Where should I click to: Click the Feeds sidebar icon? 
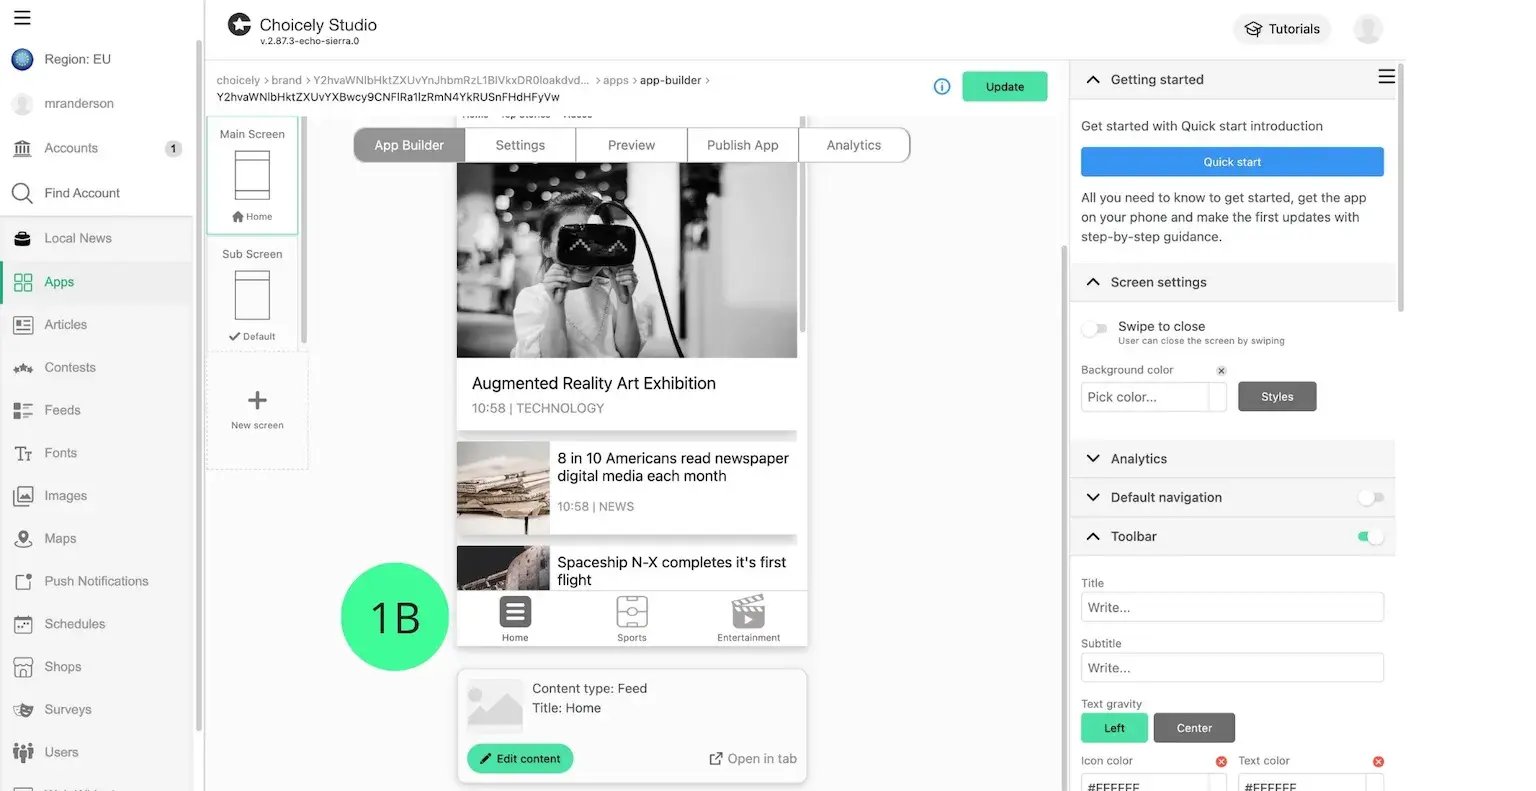pyautogui.click(x=23, y=411)
